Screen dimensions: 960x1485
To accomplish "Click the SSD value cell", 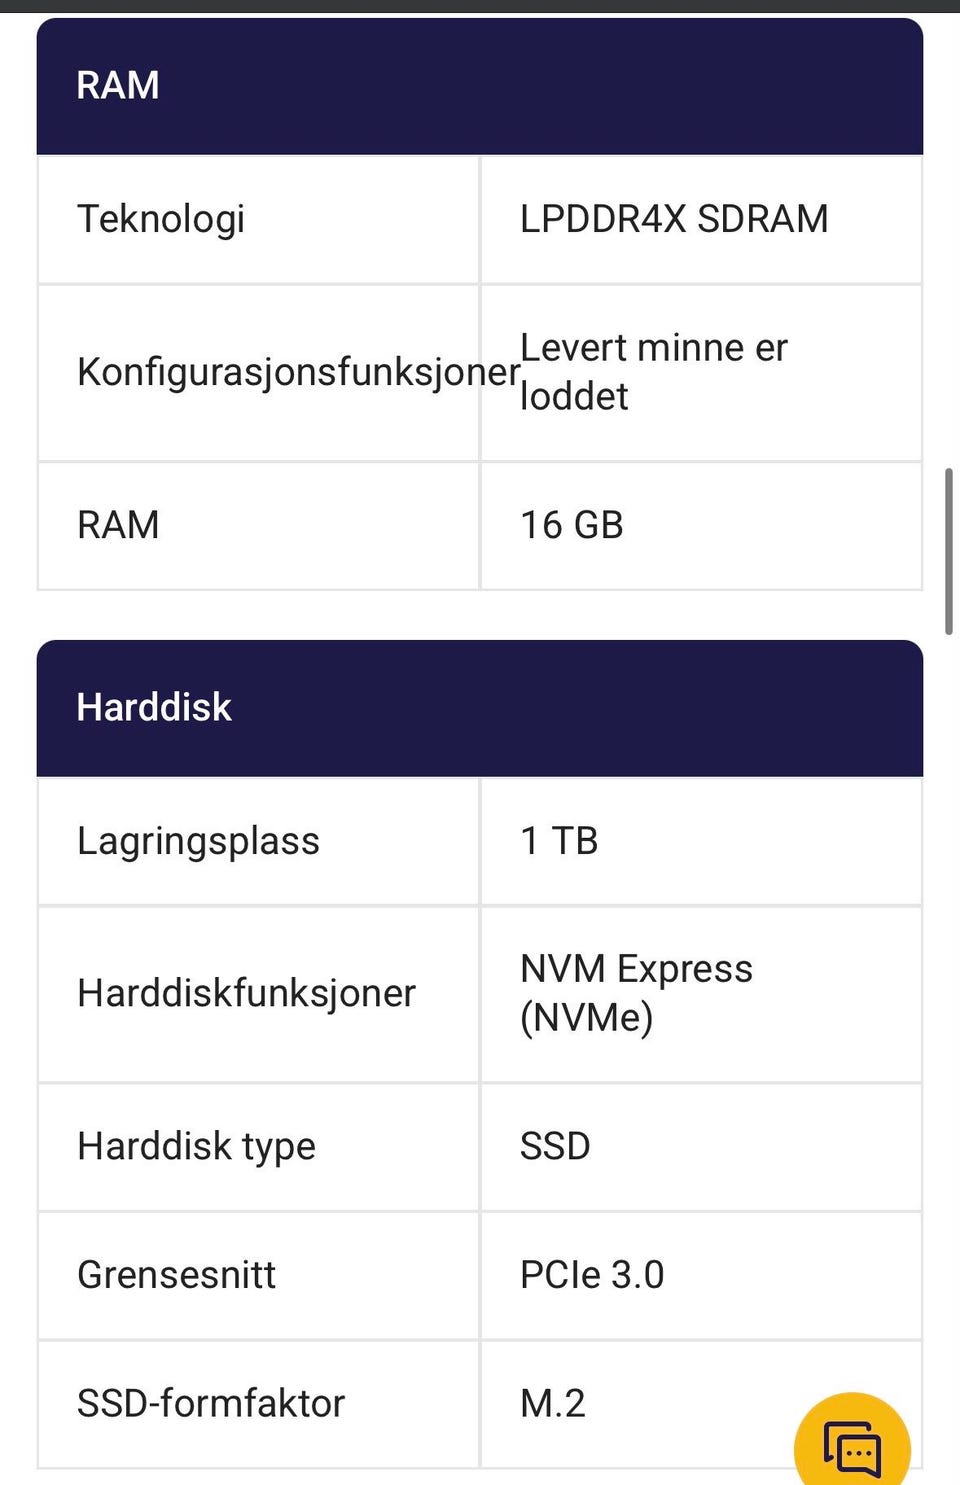I will tap(555, 1146).
